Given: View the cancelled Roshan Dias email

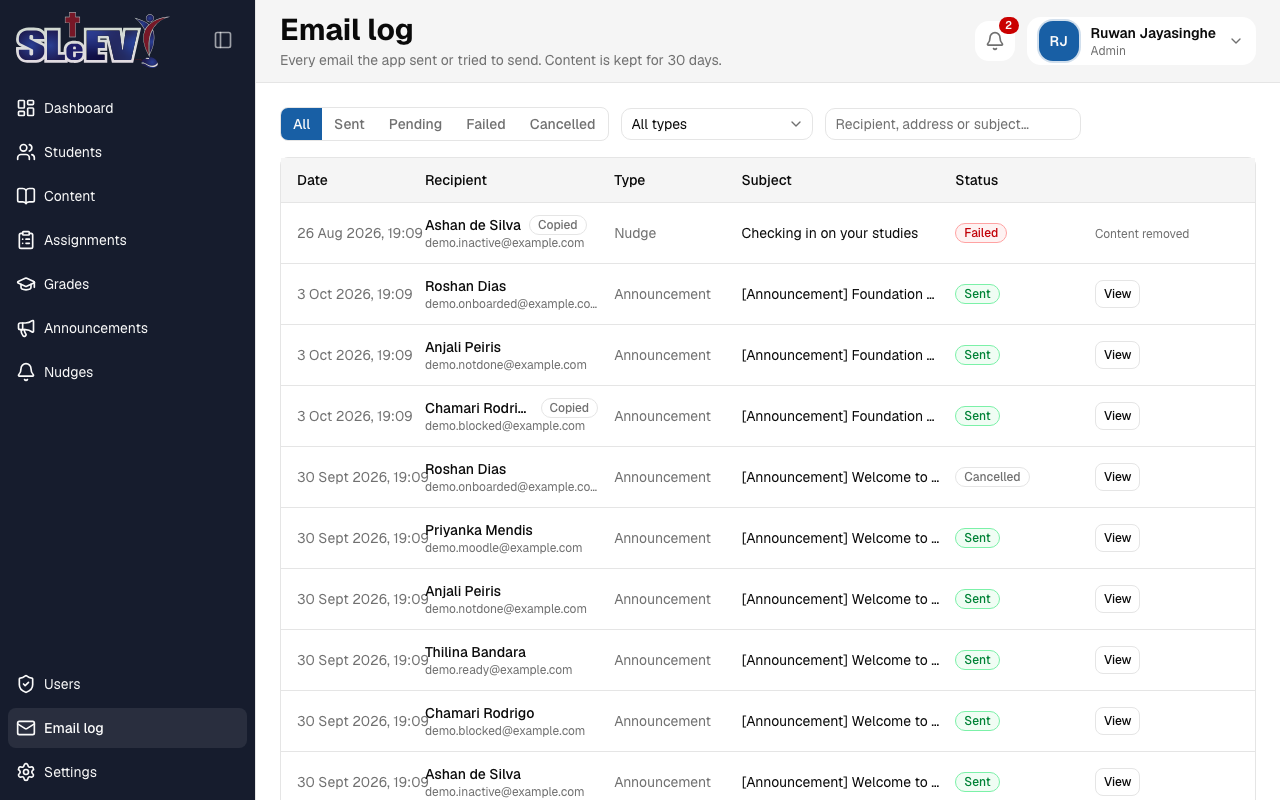Looking at the screenshot, I should pos(1117,477).
